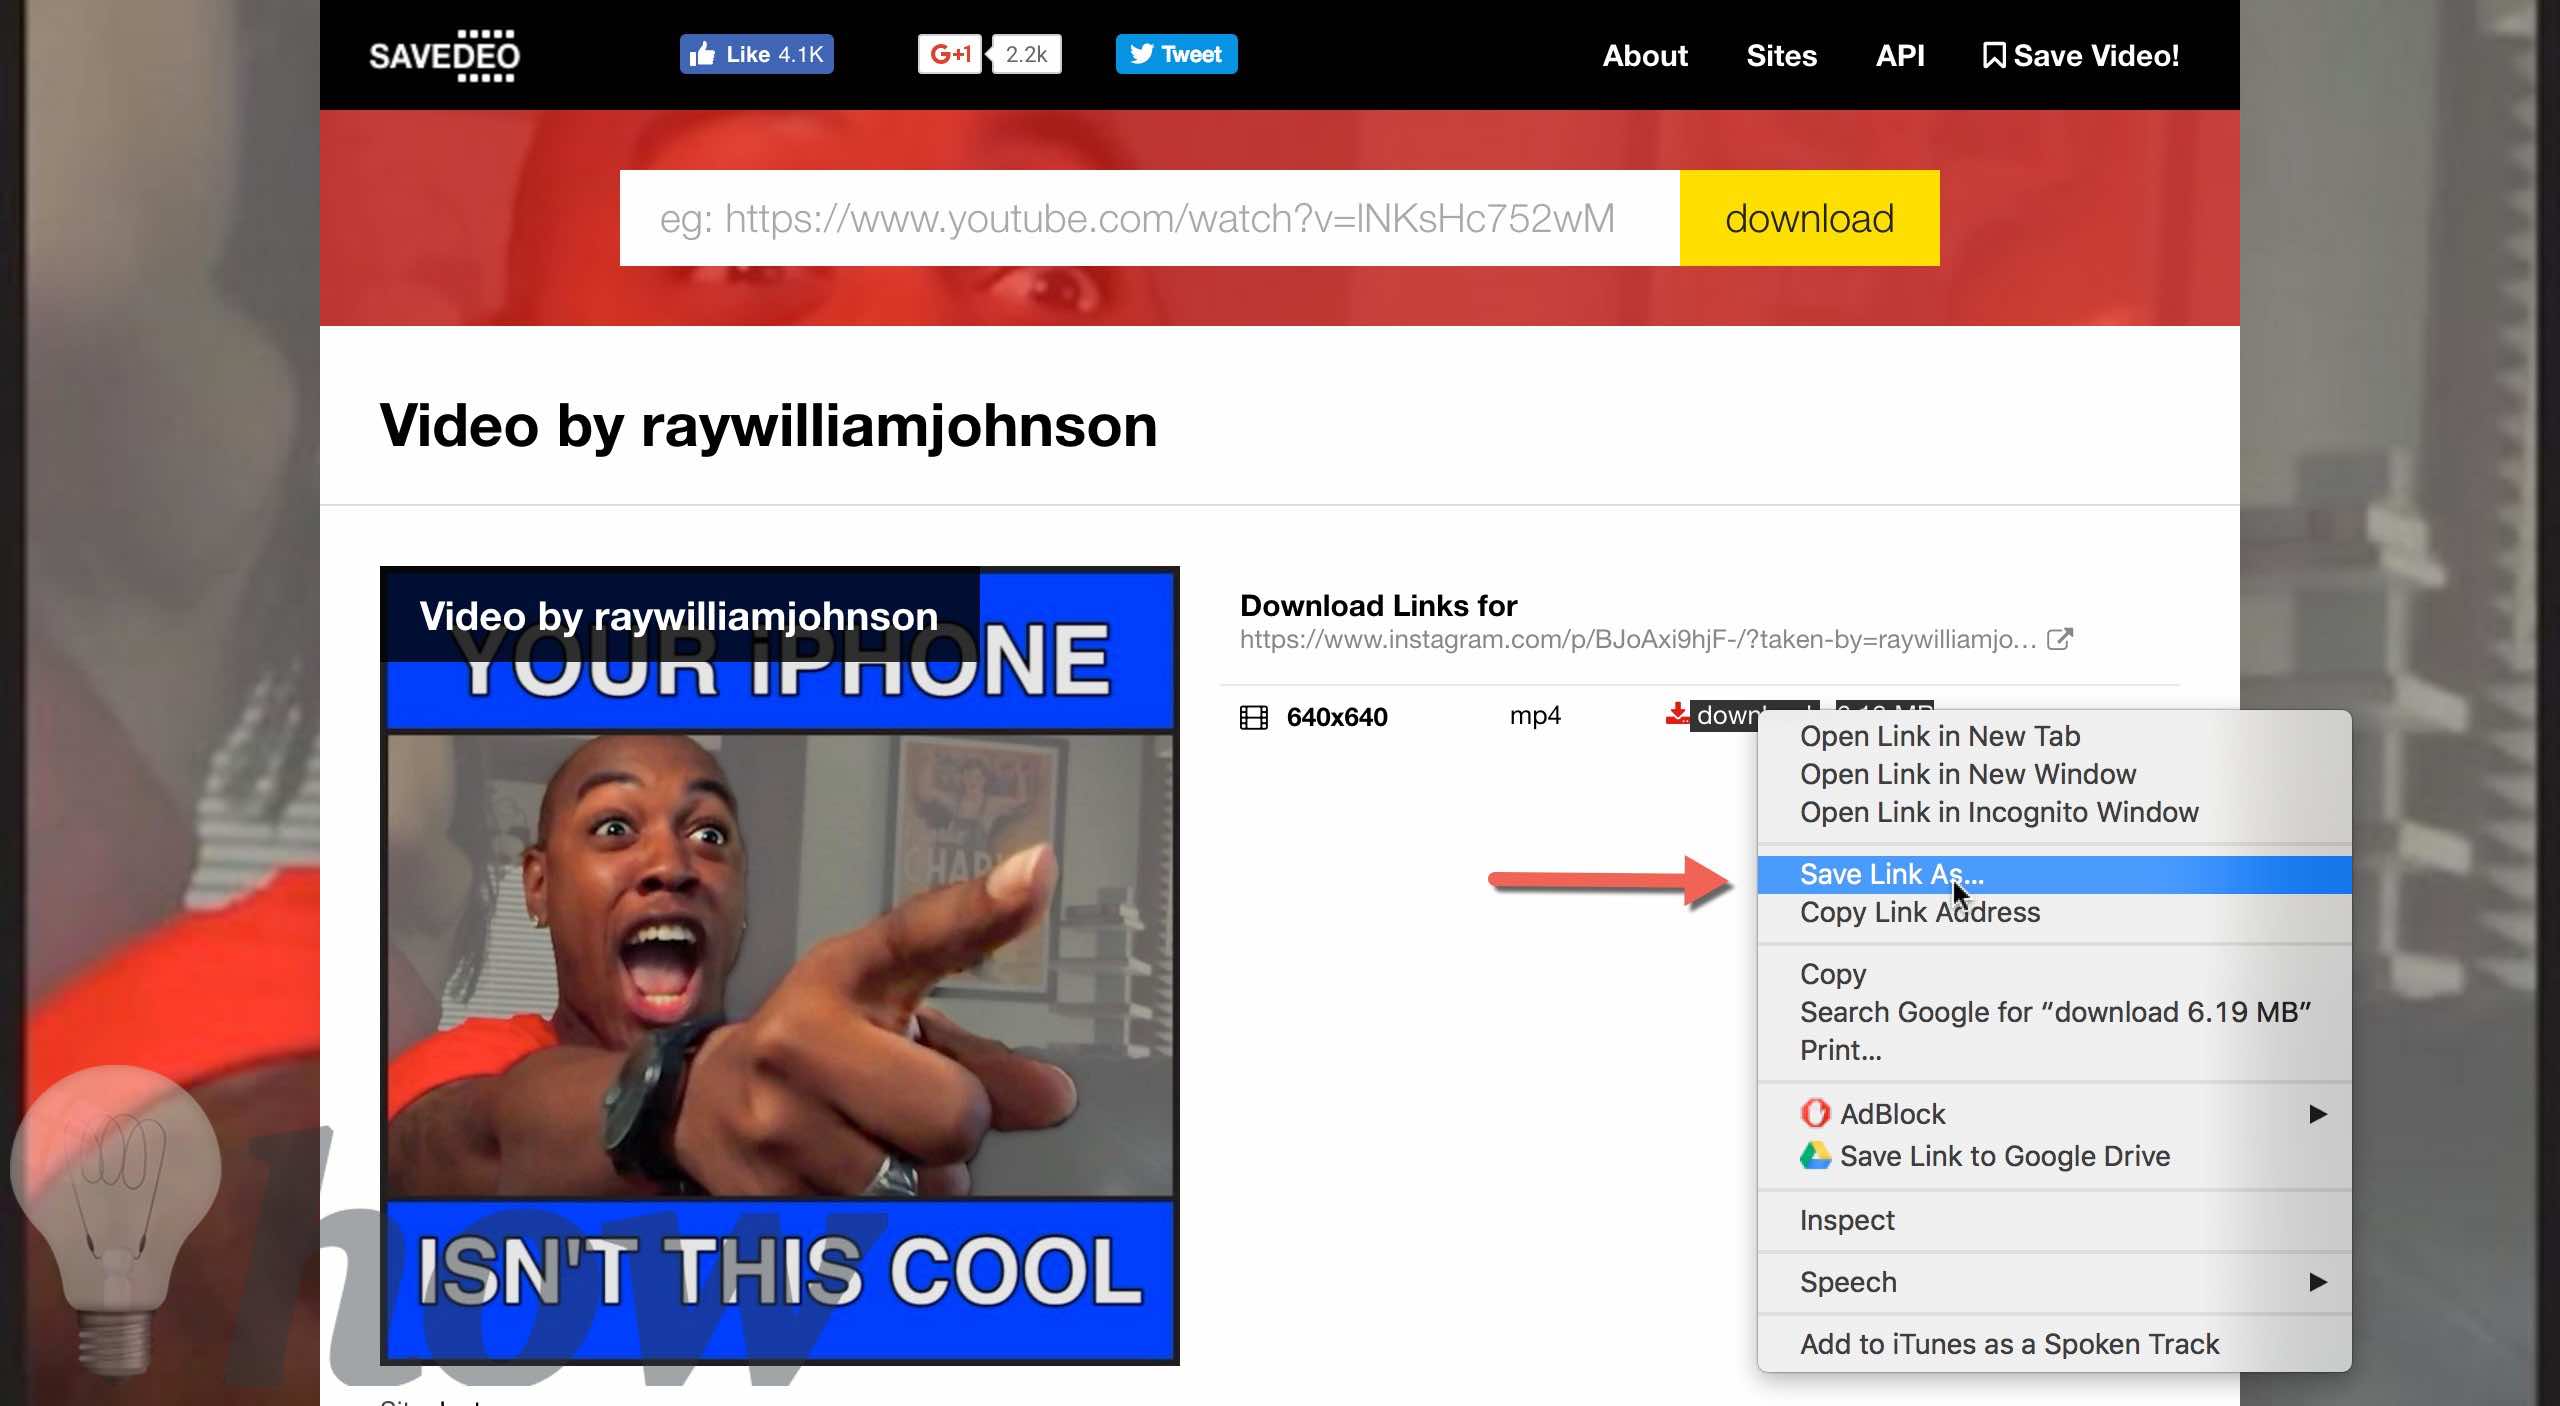Click the Video by raywilliamjohnson thumbnail caption
The width and height of the screenshot is (2560, 1406).
pyautogui.click(x=679, y=616)
